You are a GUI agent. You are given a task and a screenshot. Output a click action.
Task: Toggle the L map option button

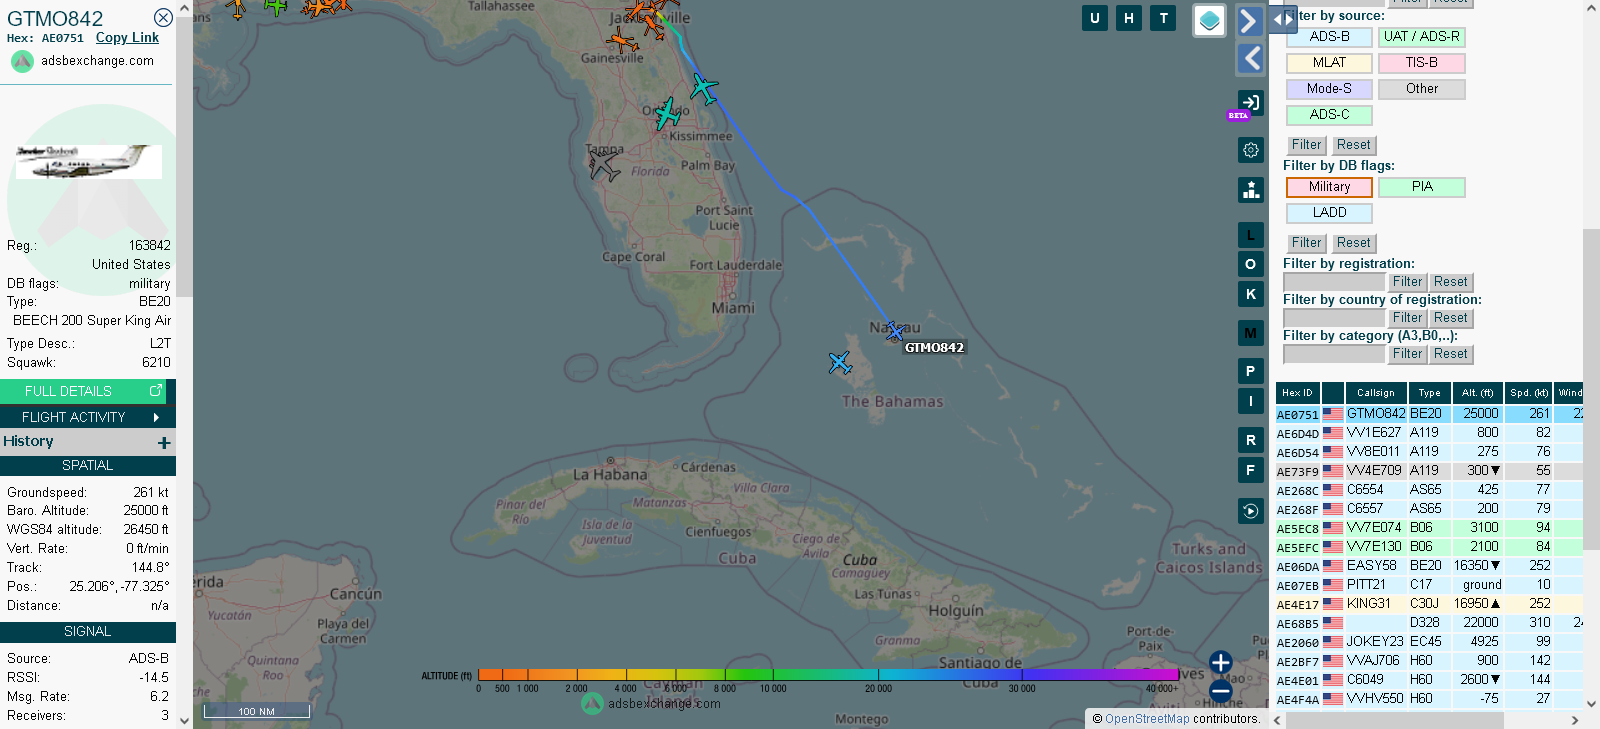[x=1250, y=235]
